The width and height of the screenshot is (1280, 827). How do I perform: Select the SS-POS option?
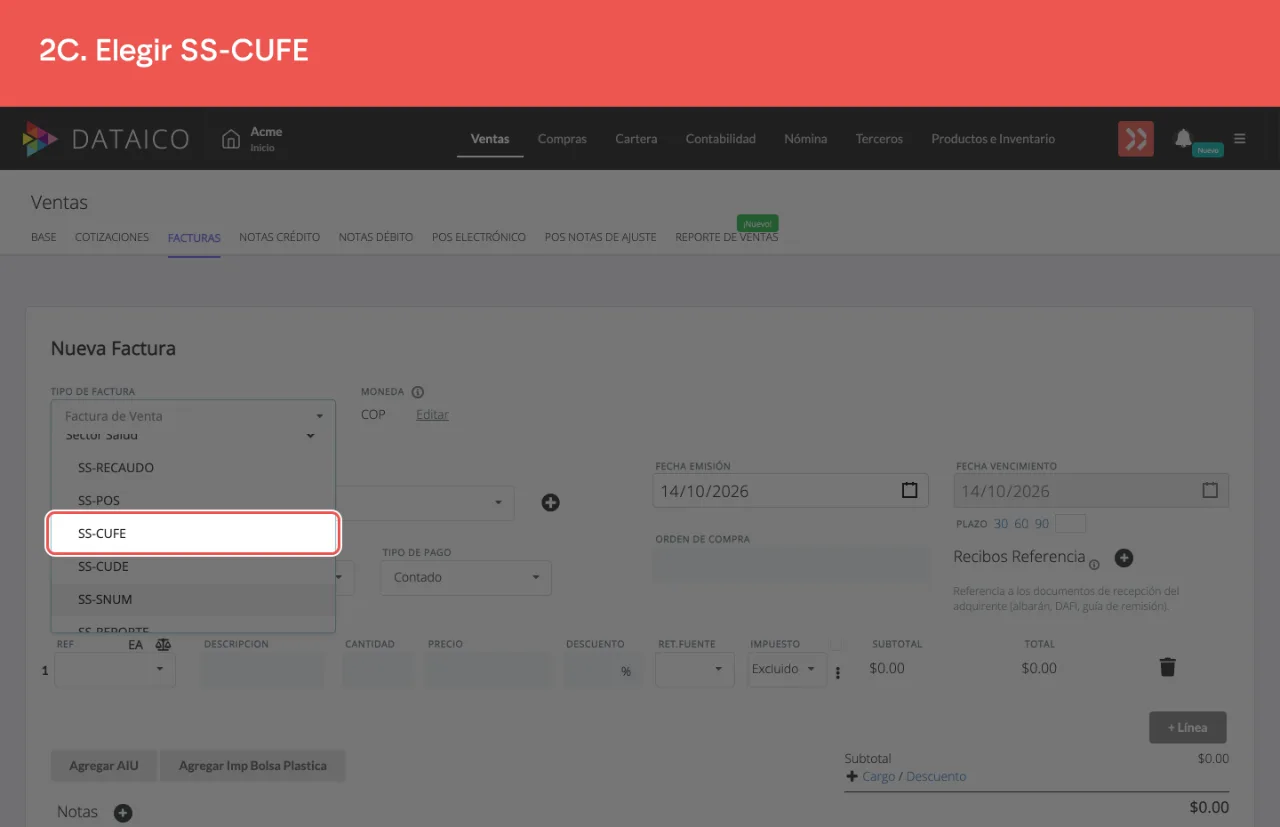click(193, 500)
